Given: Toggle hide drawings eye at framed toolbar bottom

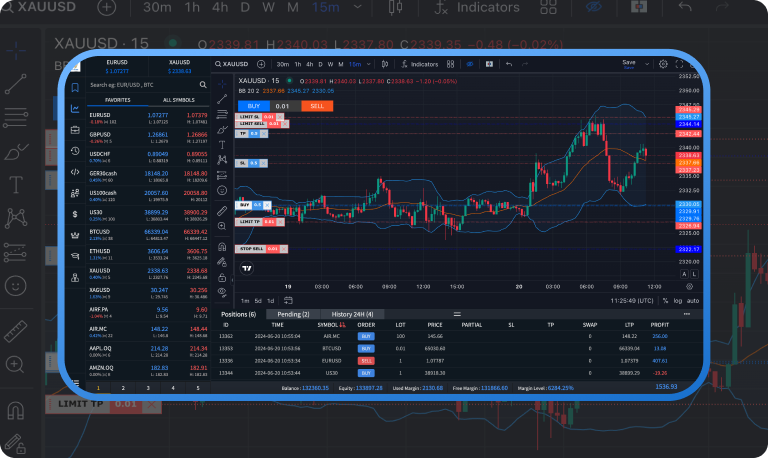Looking at the screenshot, I should (222, 292).
